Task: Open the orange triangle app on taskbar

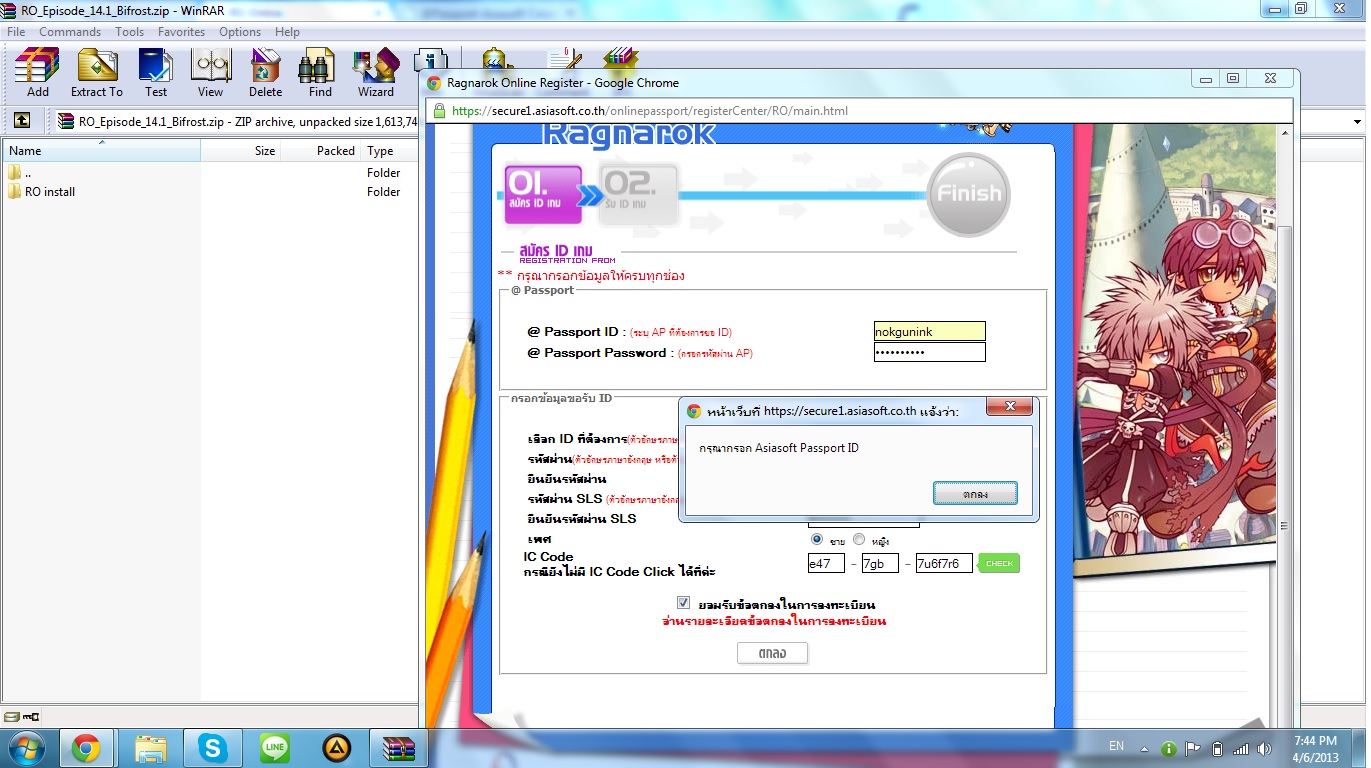Action: (x=337, y=748)
